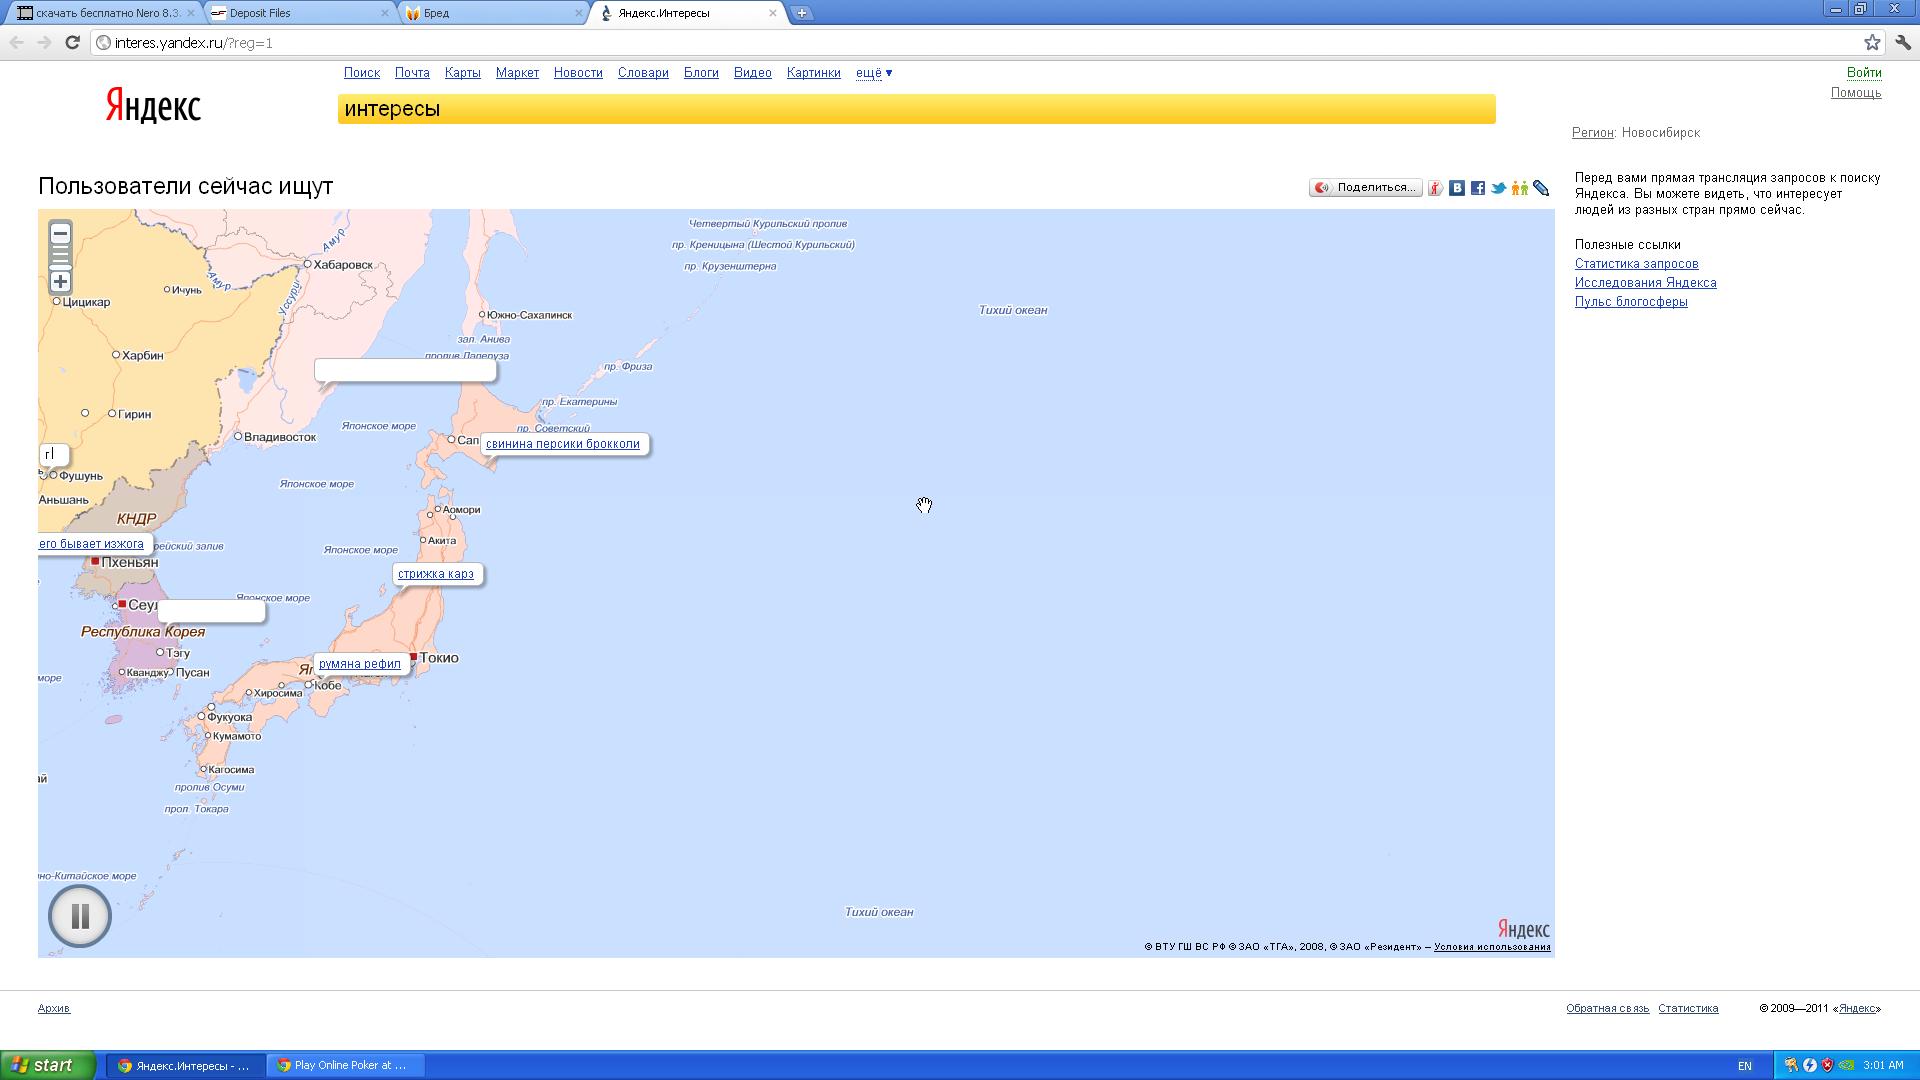This screenshot has width=1920, height=1080.
Task: Share on Twitter bird icon
Action: point(1499,188)
